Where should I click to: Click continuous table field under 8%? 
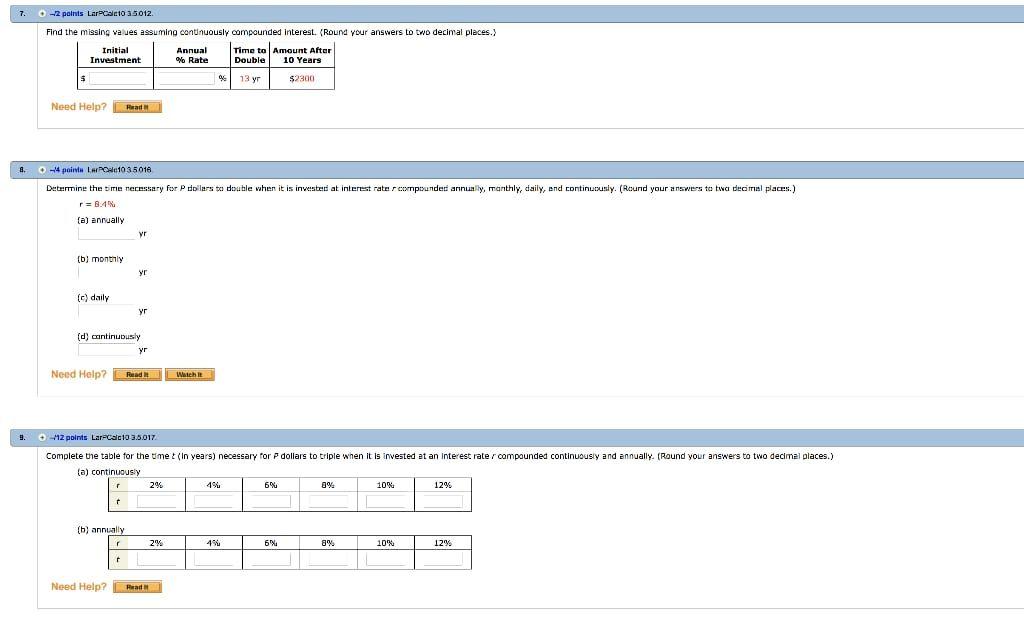click(328, 501)
